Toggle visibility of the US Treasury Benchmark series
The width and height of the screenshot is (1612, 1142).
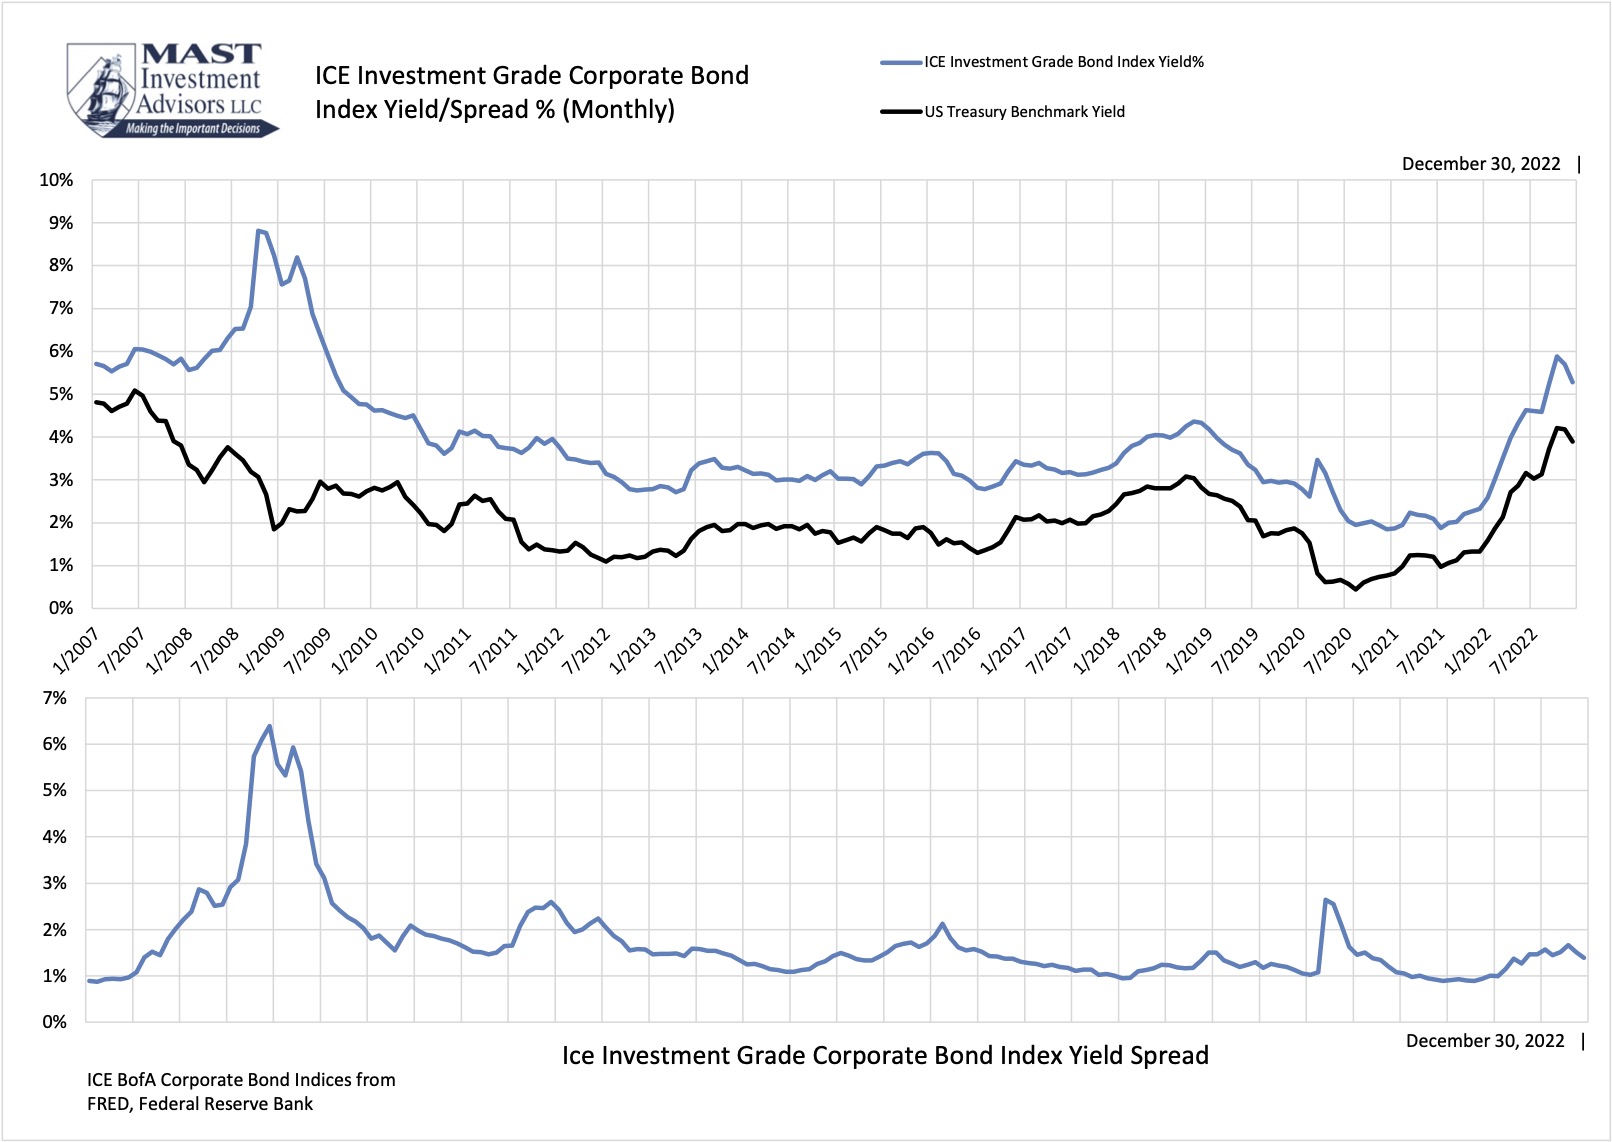1024,111
